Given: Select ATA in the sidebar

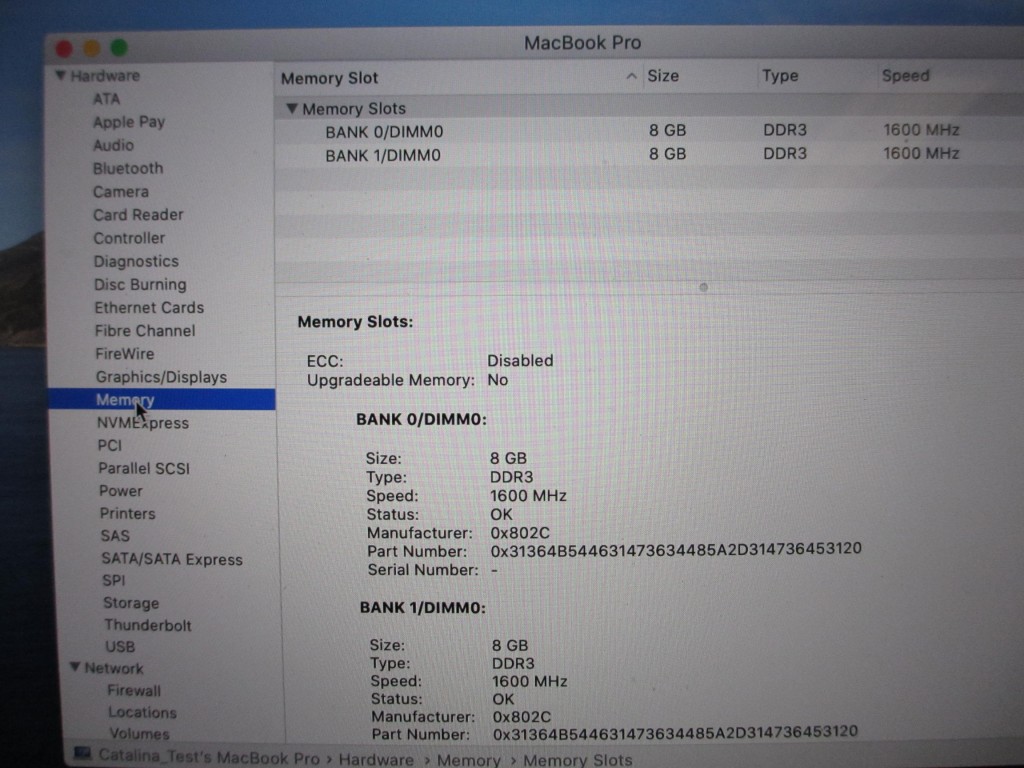Looking at the screenshot, I should [106, 99].
